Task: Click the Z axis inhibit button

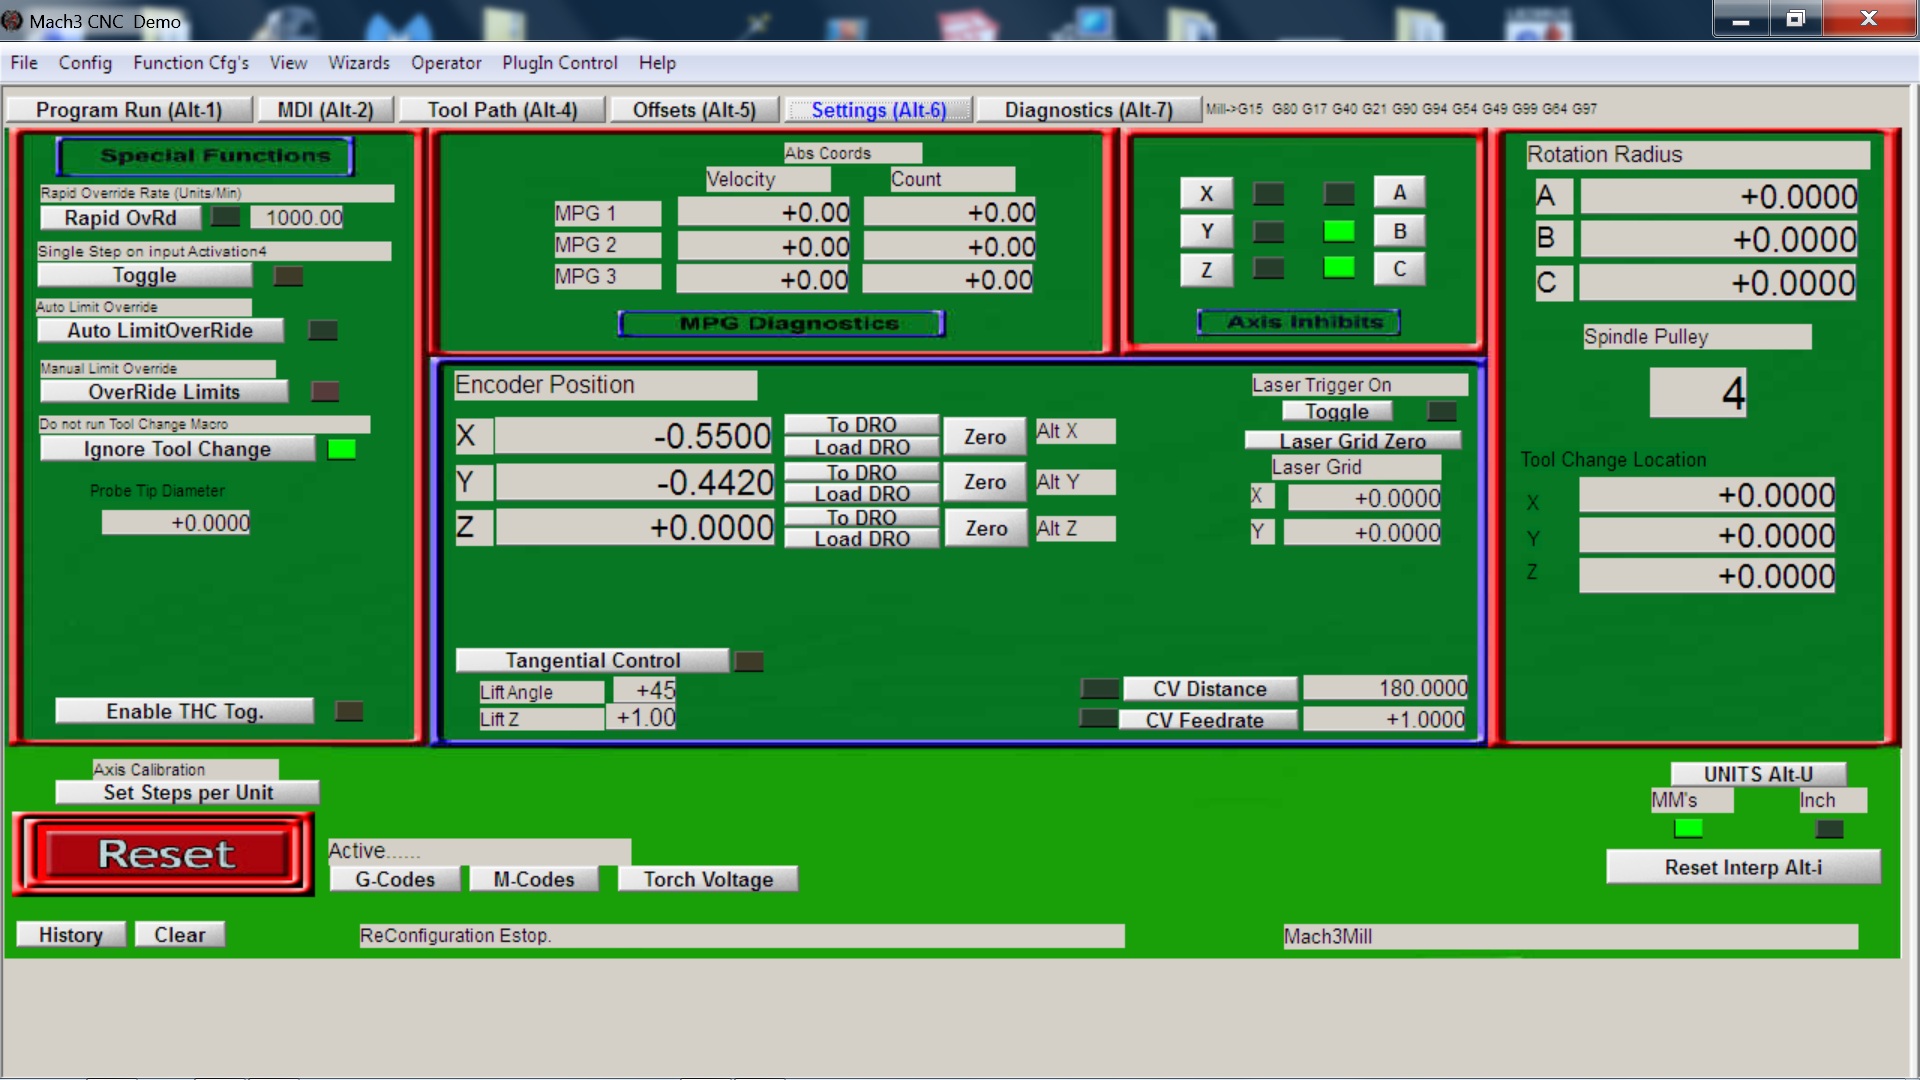Action: (1205, 270)
